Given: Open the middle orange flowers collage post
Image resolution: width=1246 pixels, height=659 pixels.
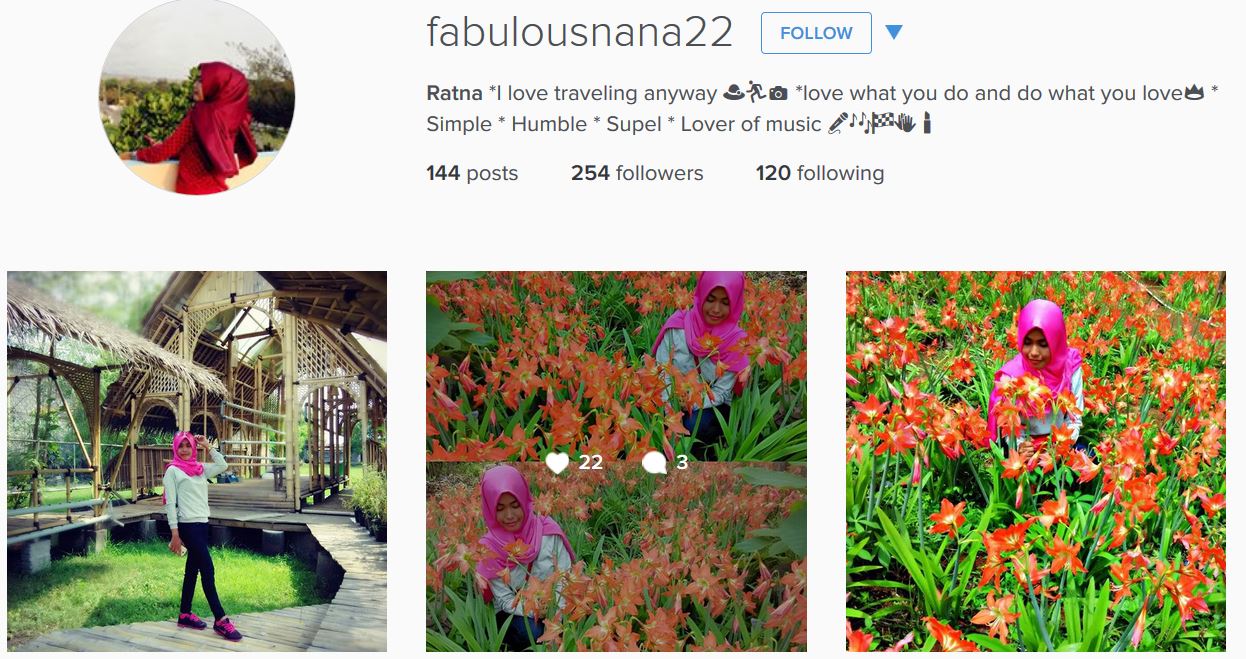Looking at the screenshot, I should pos(616,461).
